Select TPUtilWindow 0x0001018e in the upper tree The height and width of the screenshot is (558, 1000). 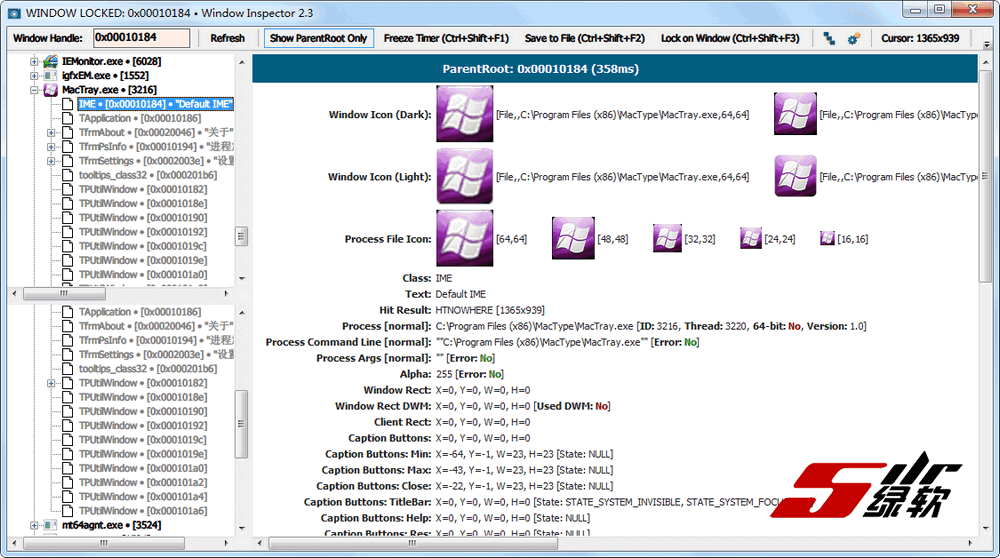[x=143, y=203]
